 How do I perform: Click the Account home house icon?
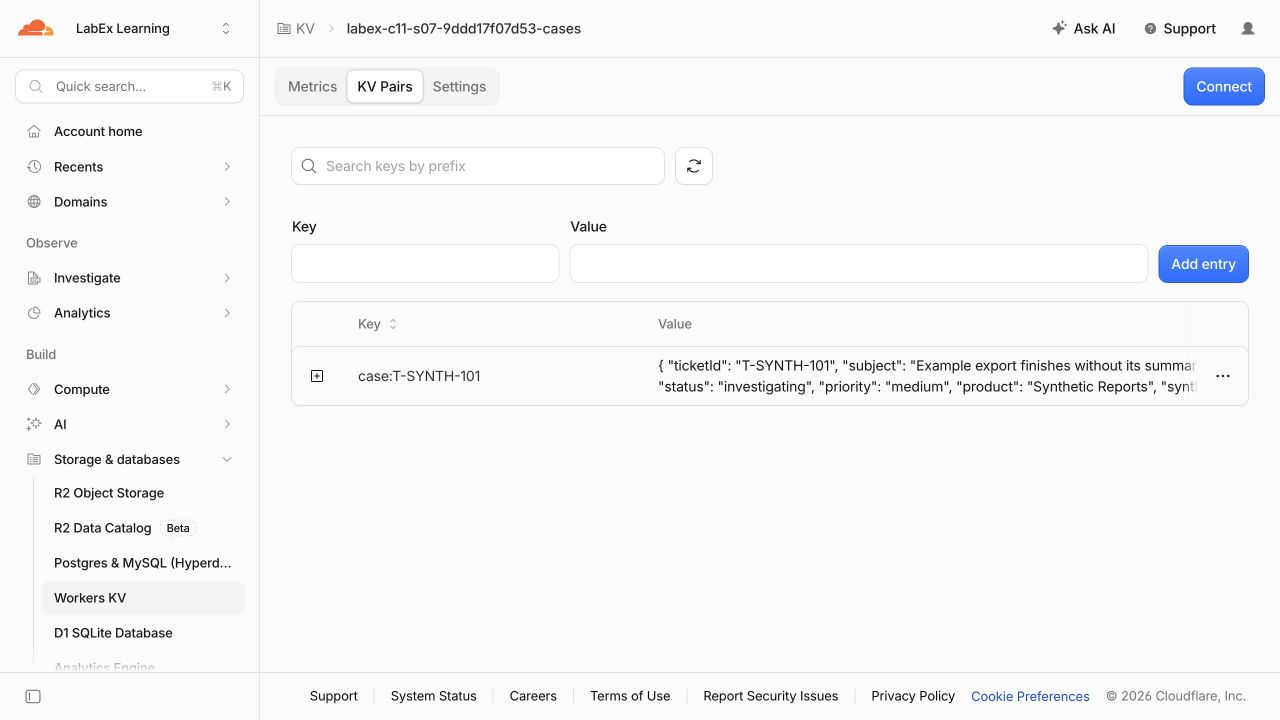click(x=34, y=131)
